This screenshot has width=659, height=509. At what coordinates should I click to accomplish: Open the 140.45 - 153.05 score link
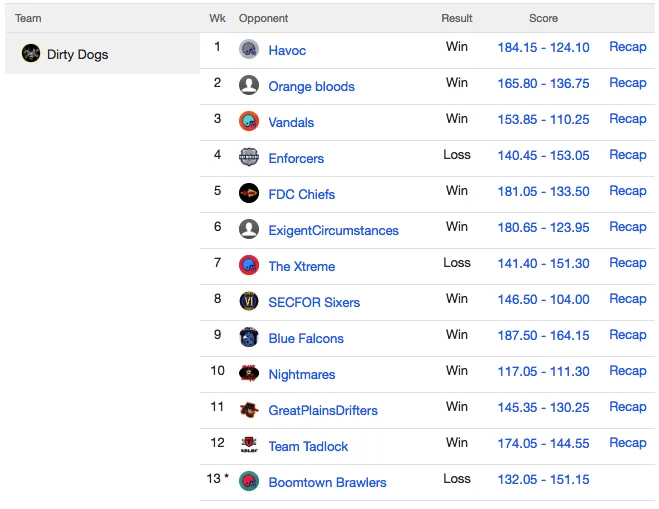pyautogui.click(x=543, y=156)
